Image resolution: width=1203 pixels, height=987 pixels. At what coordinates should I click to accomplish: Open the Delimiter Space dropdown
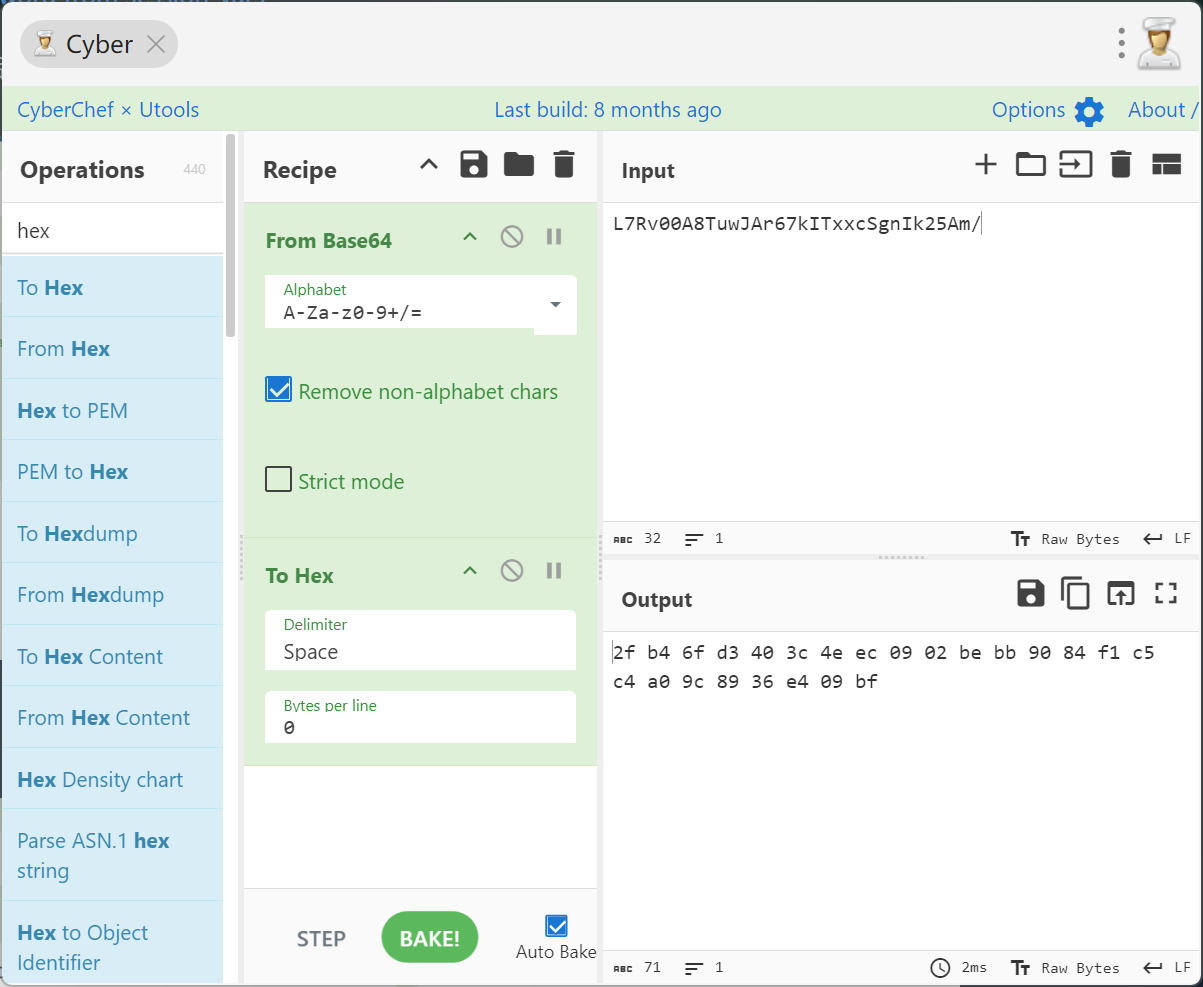click(420, 640)
